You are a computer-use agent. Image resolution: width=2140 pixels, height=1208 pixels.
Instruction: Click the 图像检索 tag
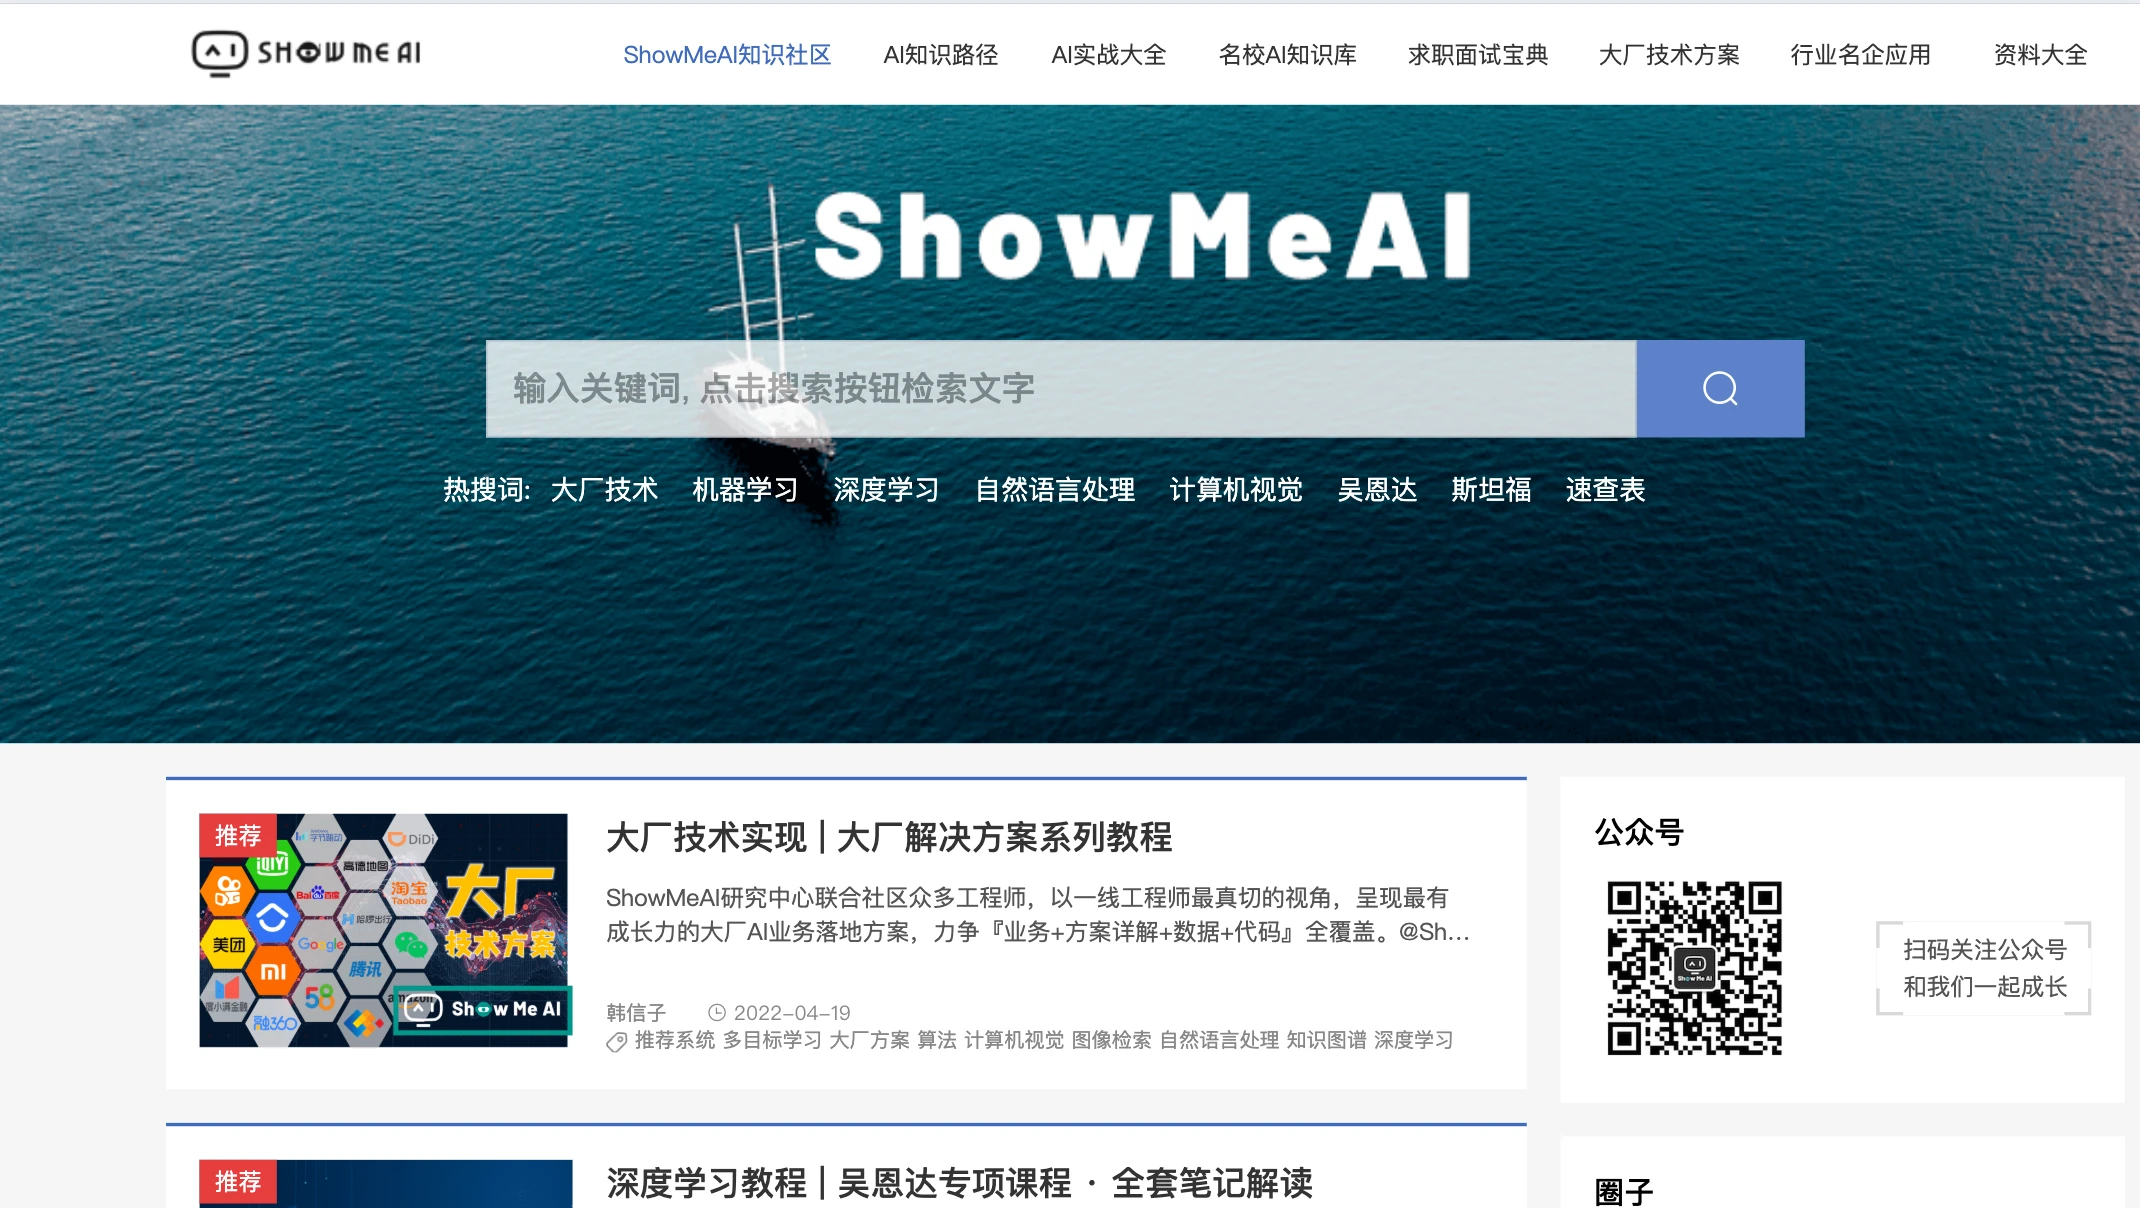(x=1112, y=1041)
